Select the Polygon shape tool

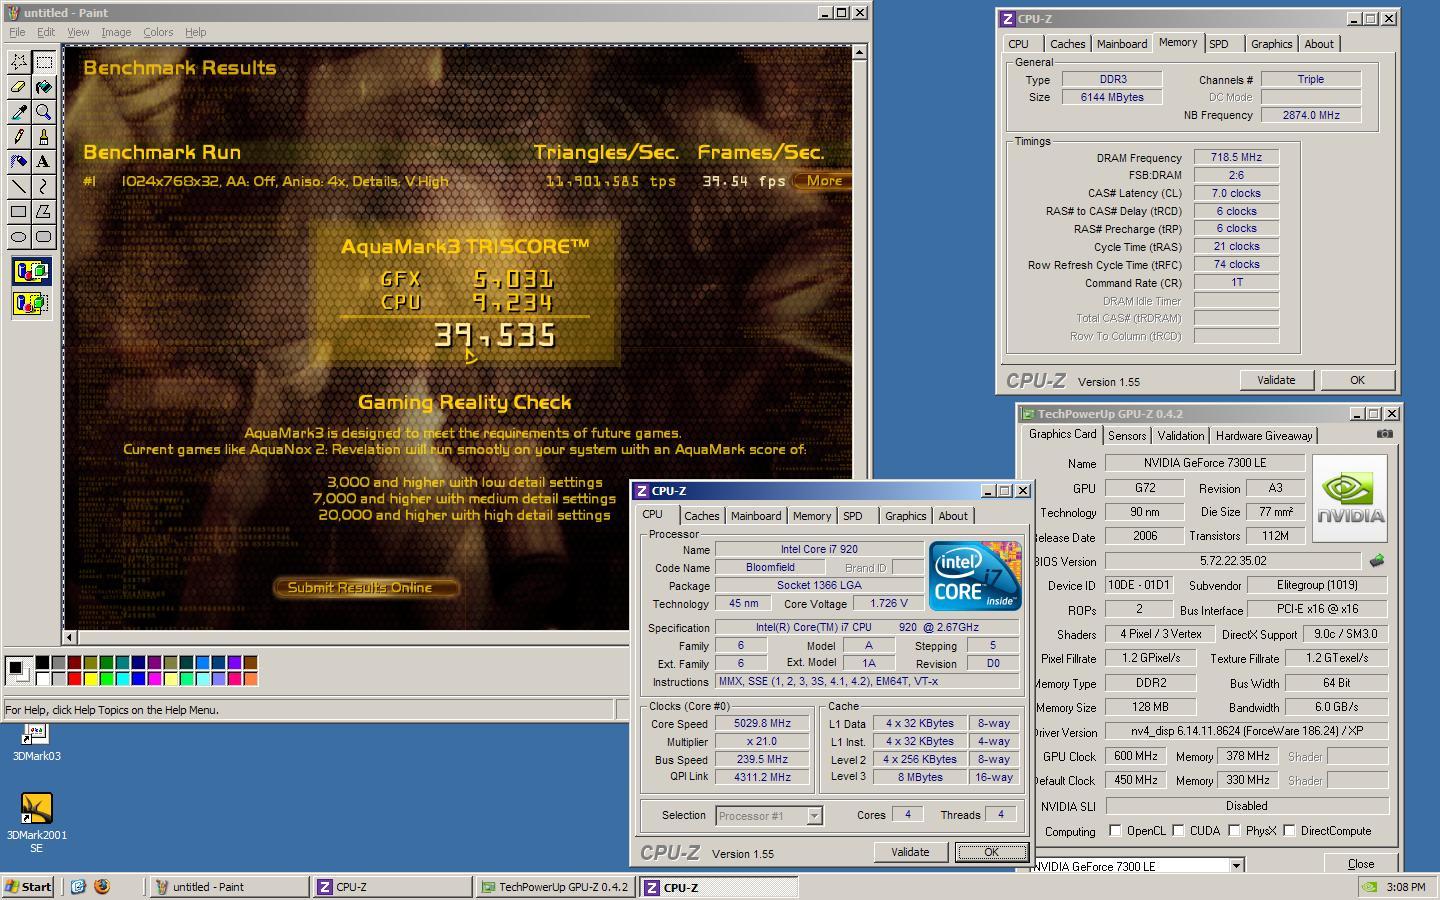click(x=44, y=212)
